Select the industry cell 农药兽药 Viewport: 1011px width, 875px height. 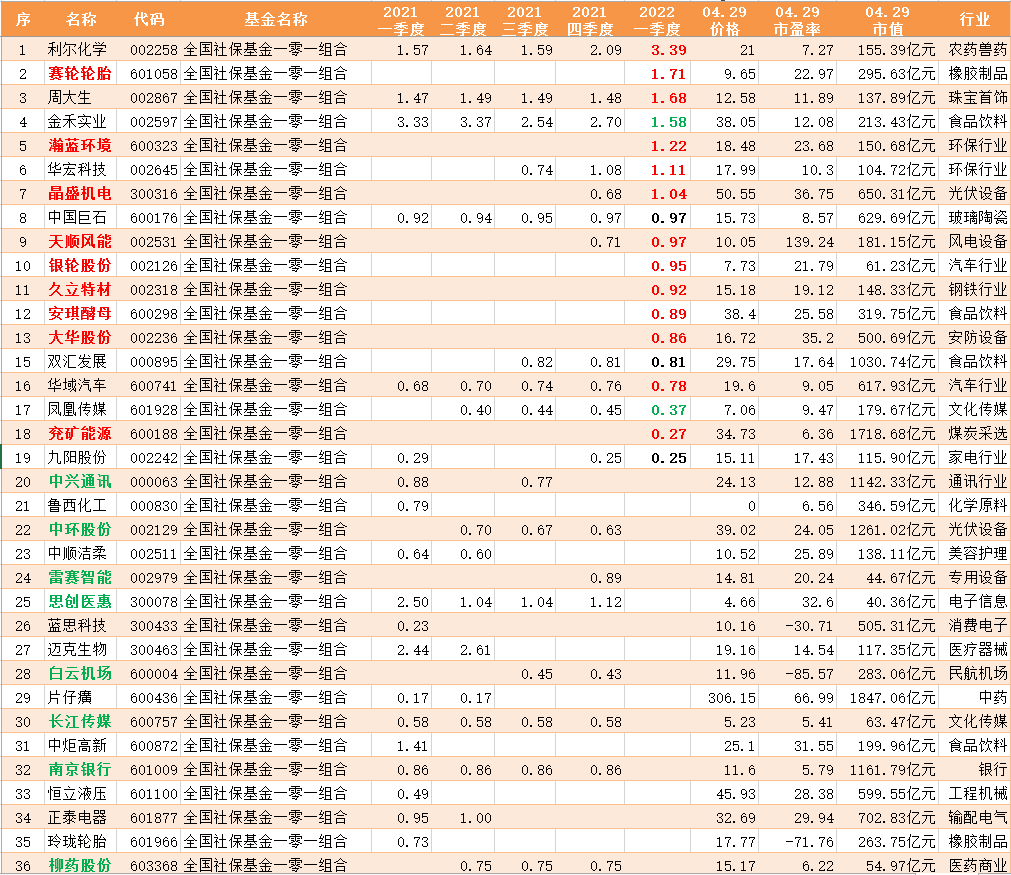pos(977,50)
